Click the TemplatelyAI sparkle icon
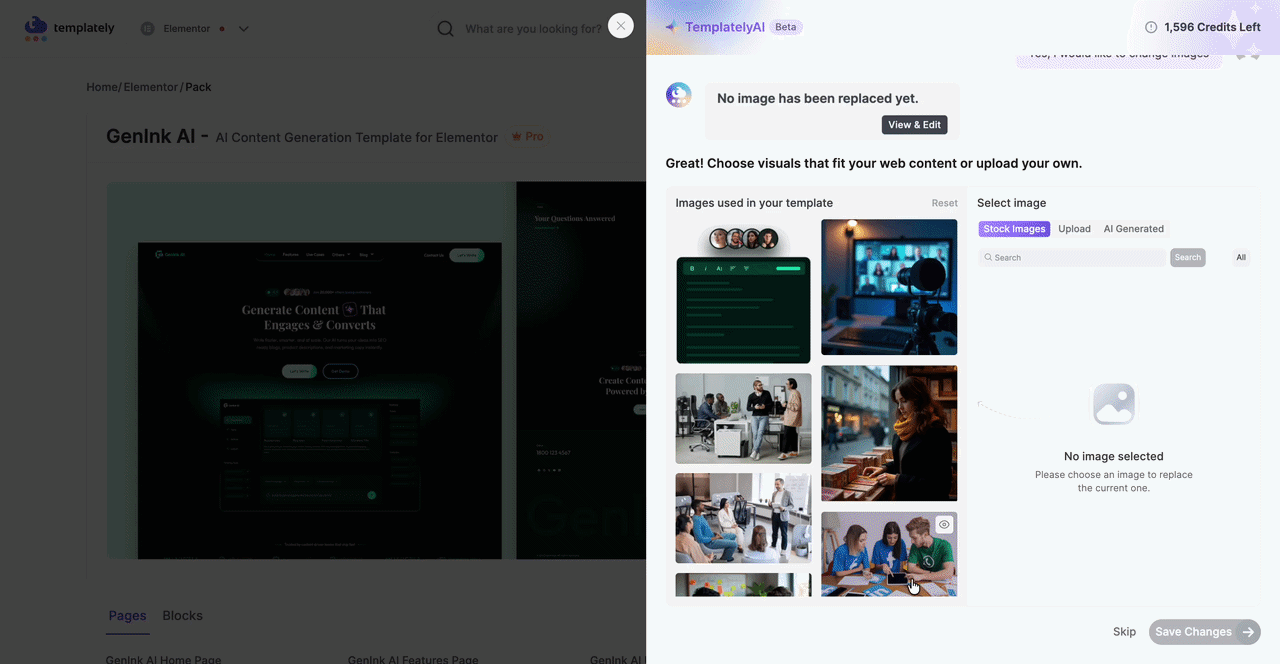 (671, 27)
